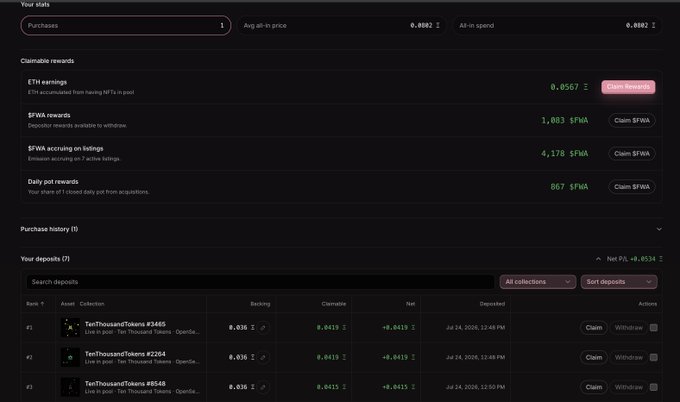The height and width of the screenshot is (402, 680).
Task: Tick the checkbox for TenThousandTokens #3465
Action: 654,327
